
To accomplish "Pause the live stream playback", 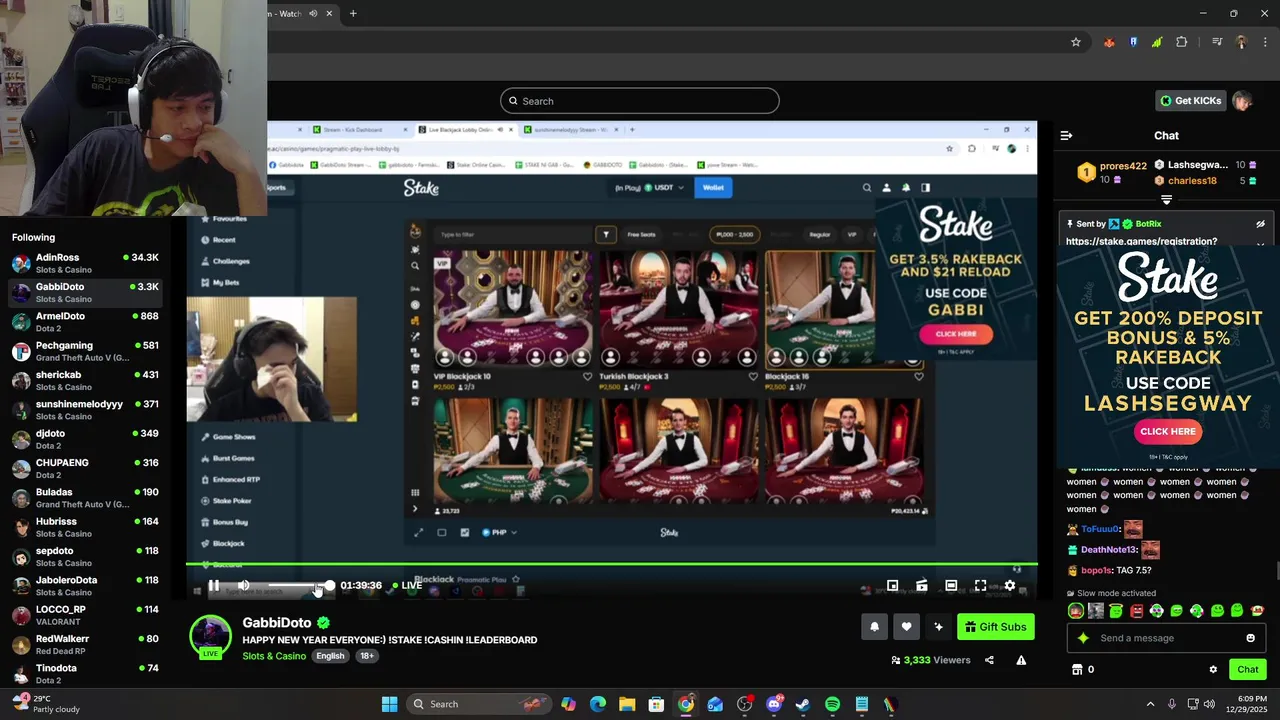I will (x=213, y=585).
